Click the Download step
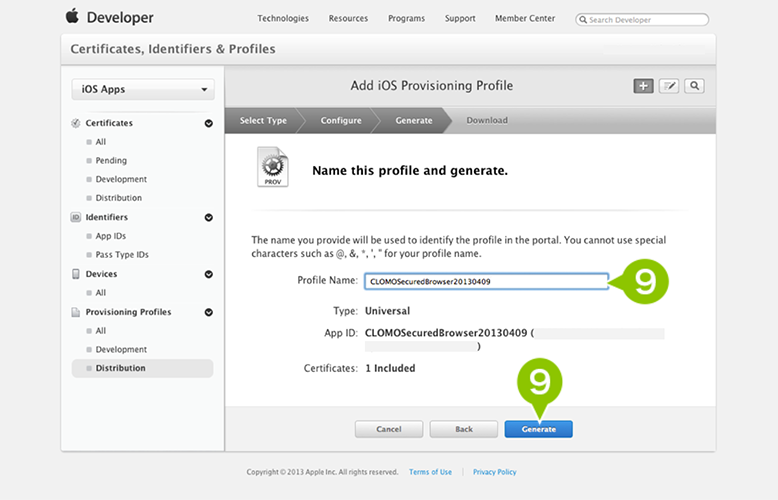This screenshot has width=778, height=500. coord(487,121)
